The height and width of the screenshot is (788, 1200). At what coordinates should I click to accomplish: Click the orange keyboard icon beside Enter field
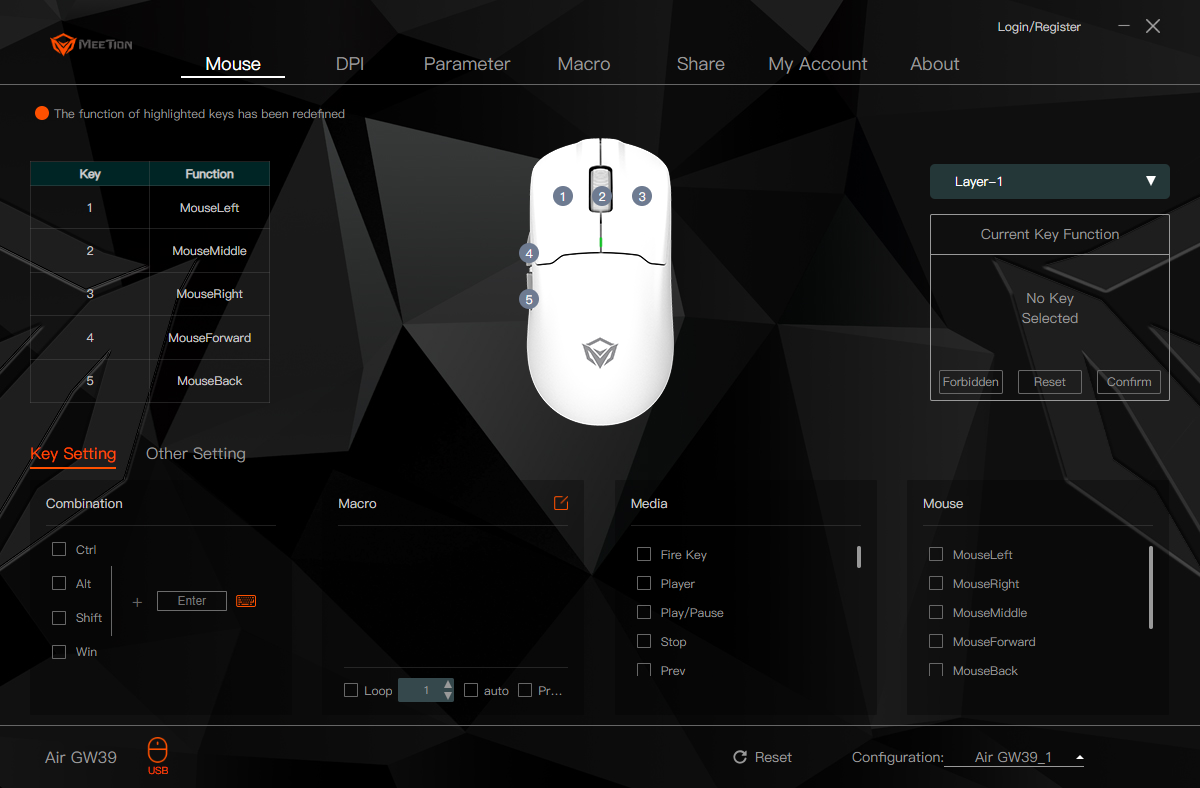pyautogui.click(x=245, y=600)
